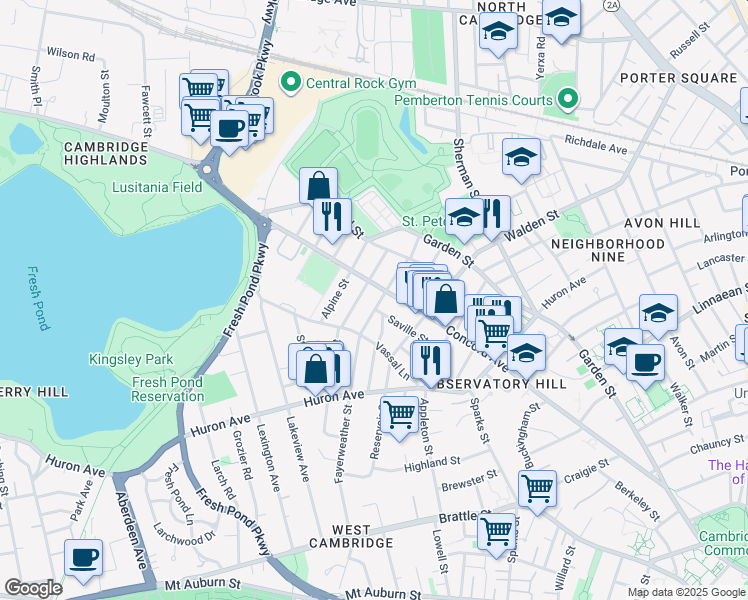Click the Fresh Pond water label
Screen dimensions: 748x600
(38, 299)
